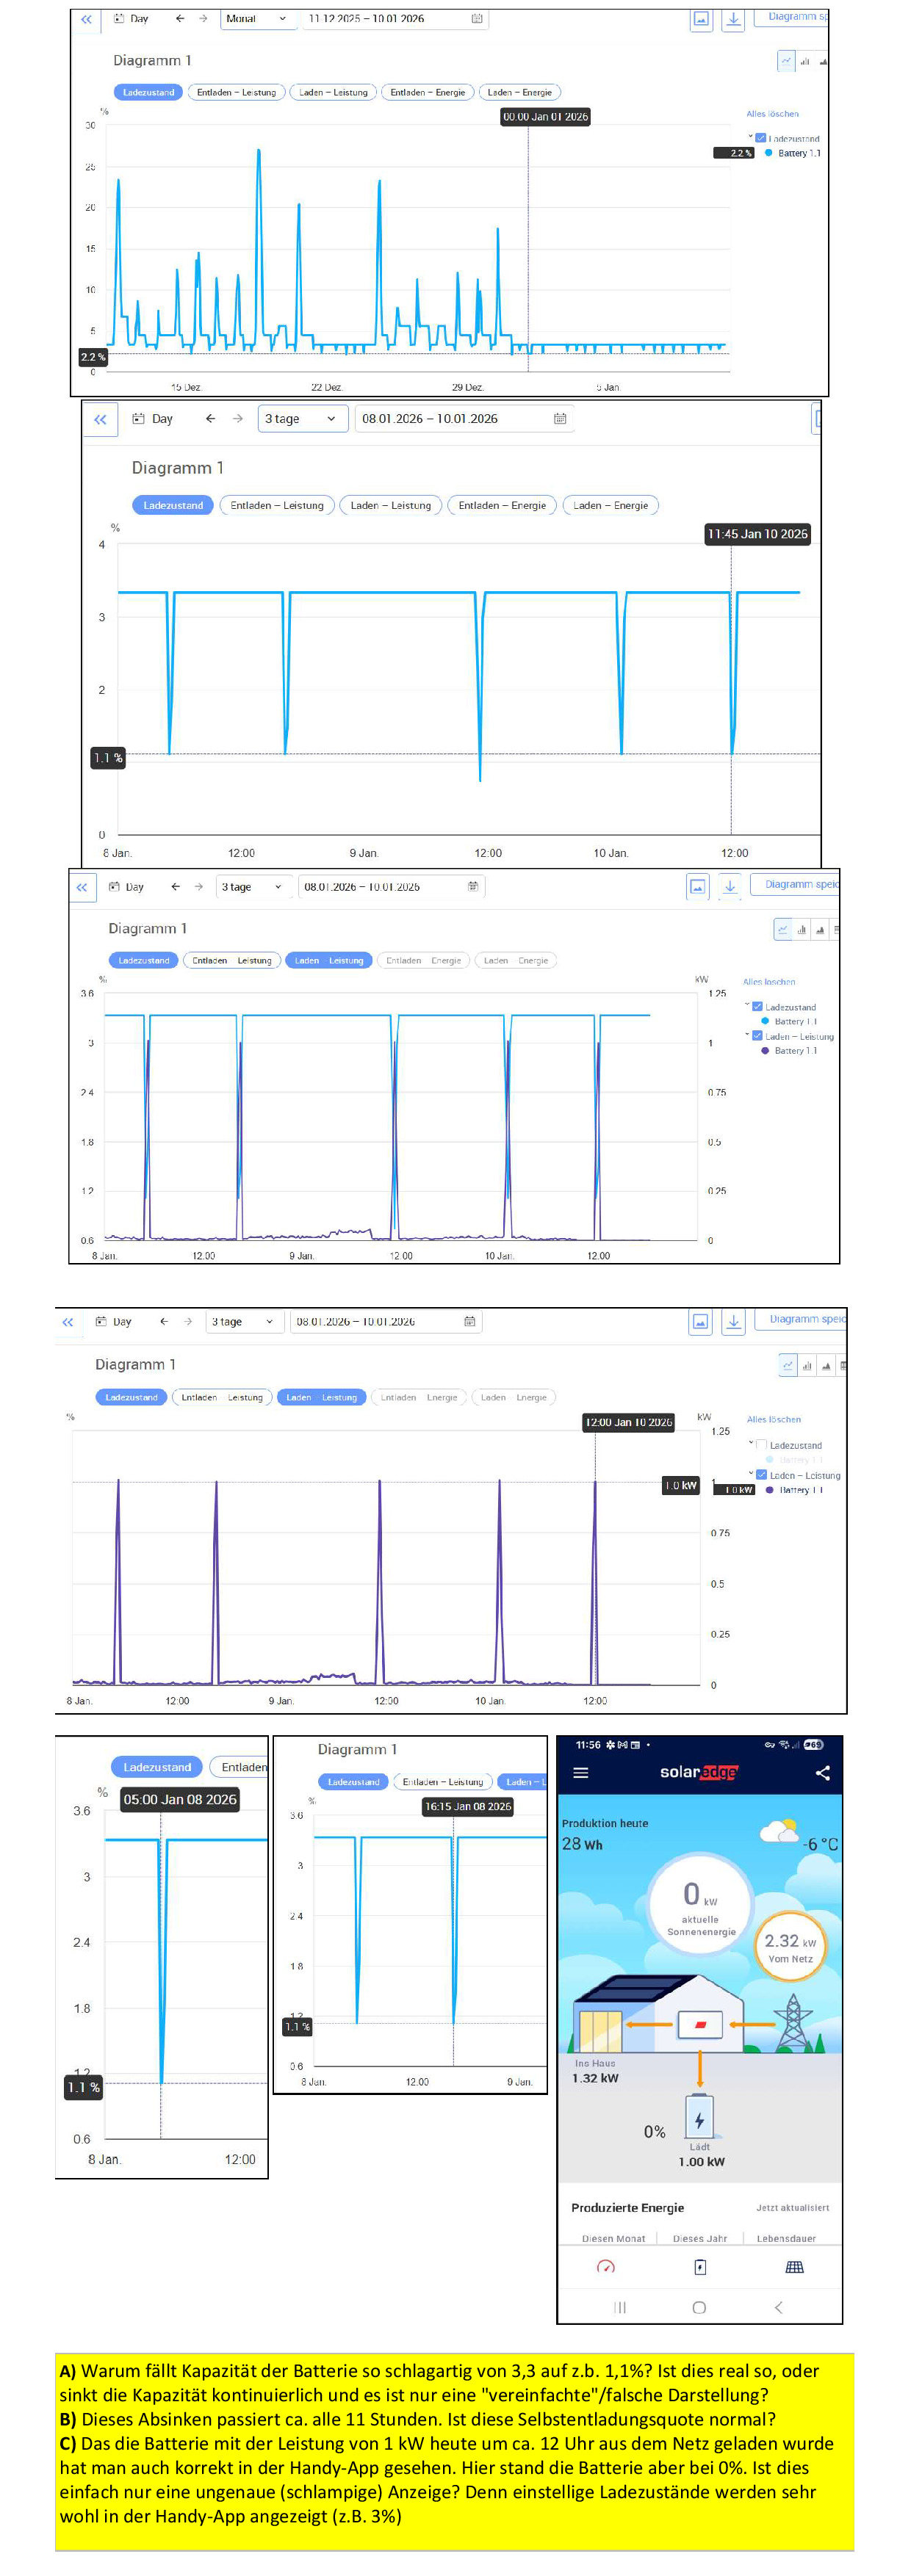Collapse the chevron beside unchecked Ladezustand
This screenshot has height=2576, width=911.
click(x=751, y=1443)
